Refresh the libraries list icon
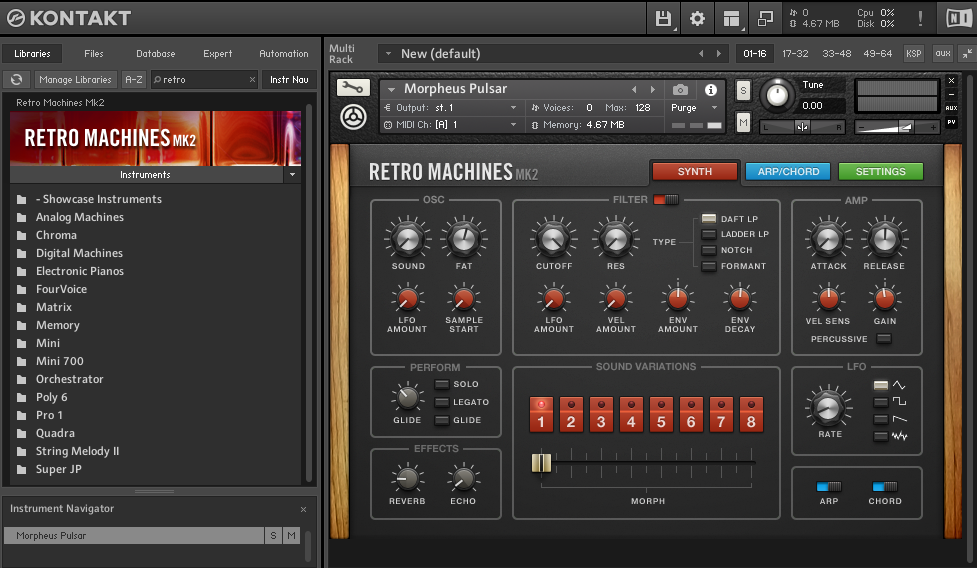Viewport: 977px width, 568px height. click(17, 80)
